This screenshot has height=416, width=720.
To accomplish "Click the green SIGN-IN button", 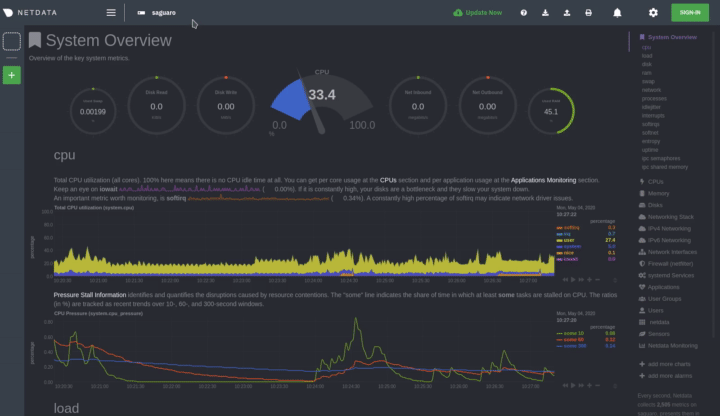I will (x=690, y=13).
